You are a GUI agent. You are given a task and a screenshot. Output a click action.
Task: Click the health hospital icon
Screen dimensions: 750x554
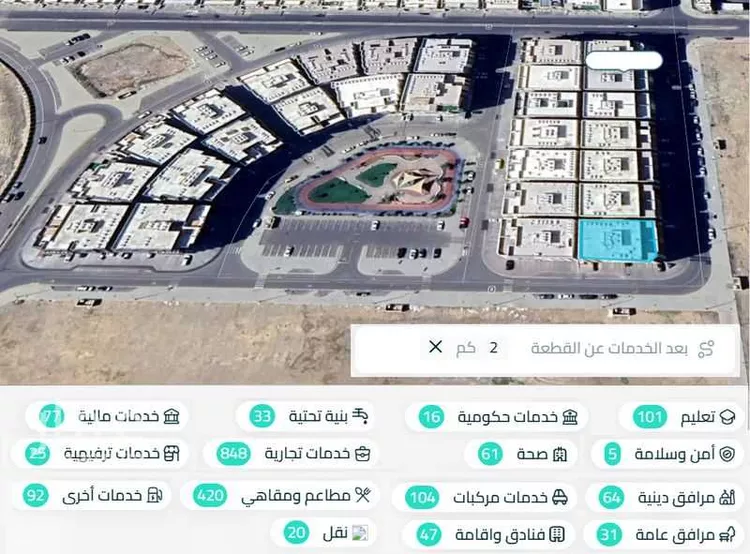coord(560,454)
